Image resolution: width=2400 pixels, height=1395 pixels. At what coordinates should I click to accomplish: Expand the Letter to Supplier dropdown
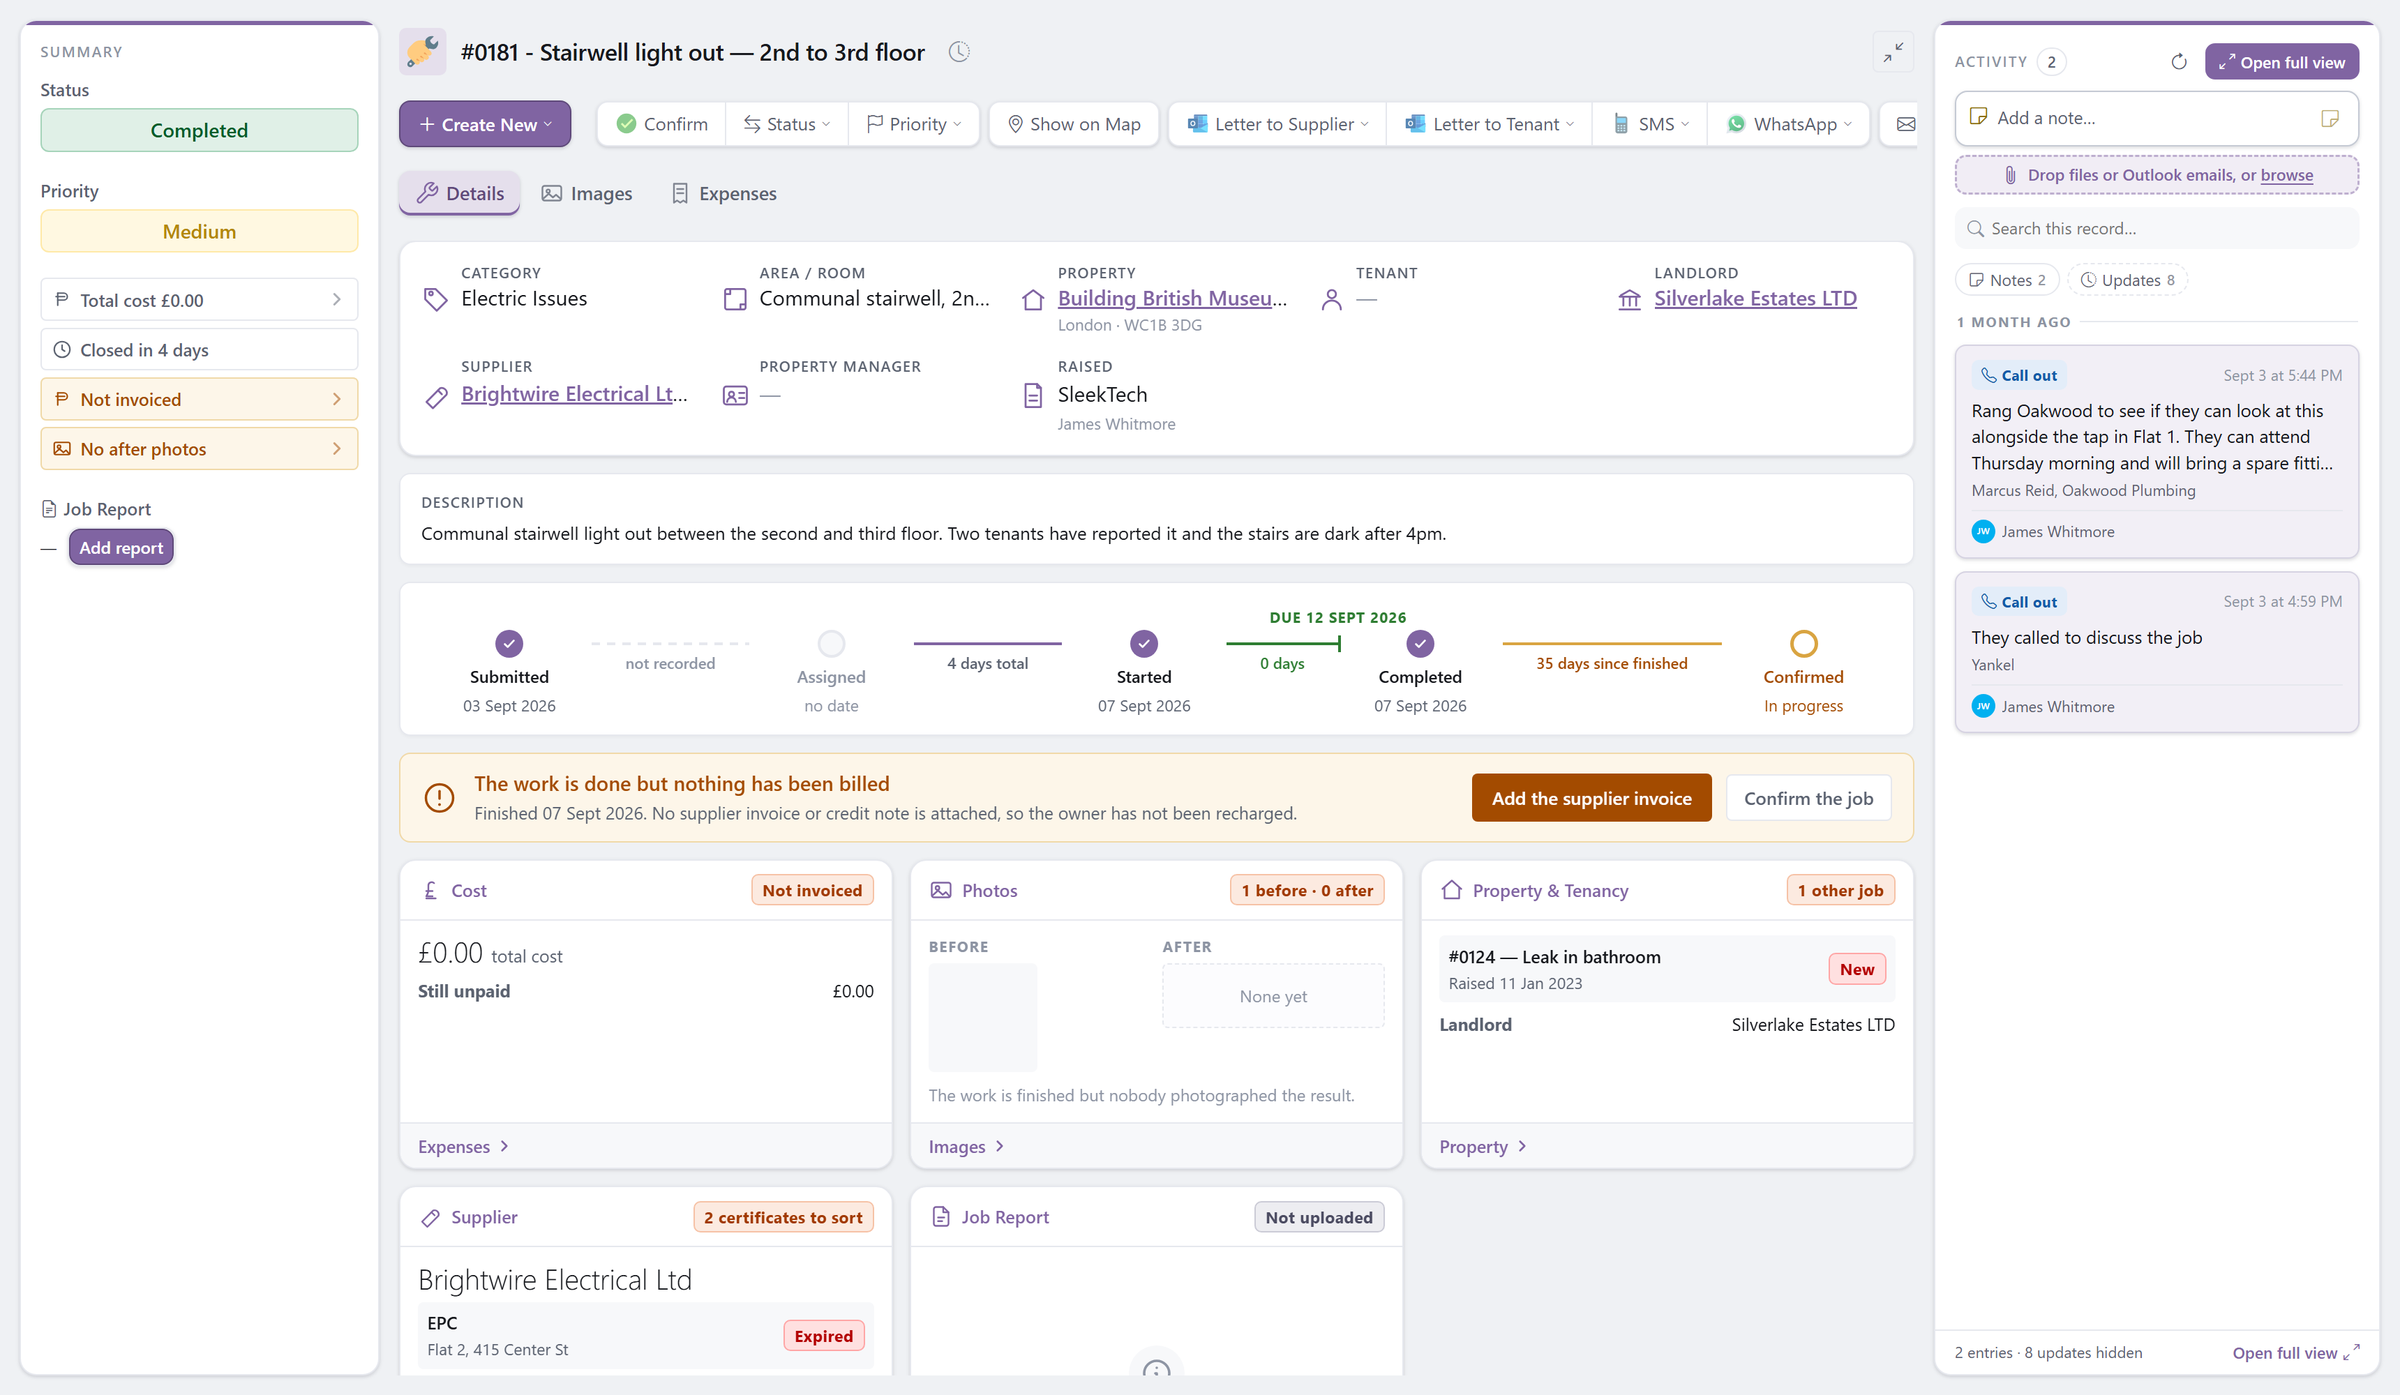[1278, 124]
